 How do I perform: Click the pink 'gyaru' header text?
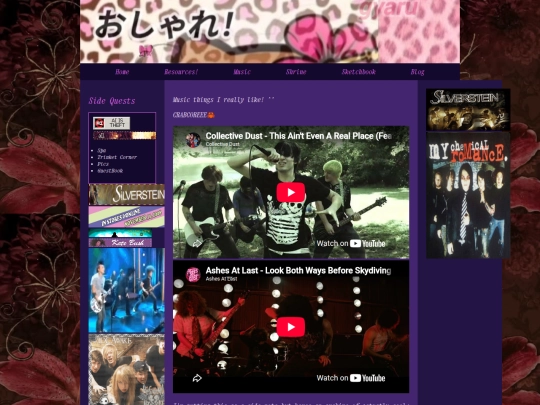coord(389,9)
